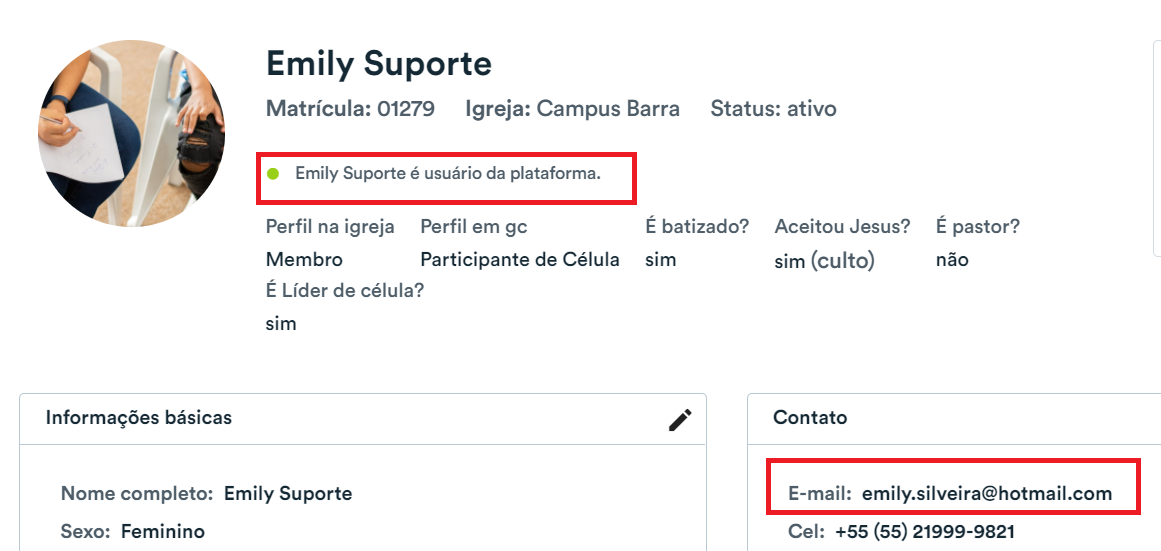Select the Sexo Feminino field
This screenshot has width=1161, height=551.
coord(133,532)
